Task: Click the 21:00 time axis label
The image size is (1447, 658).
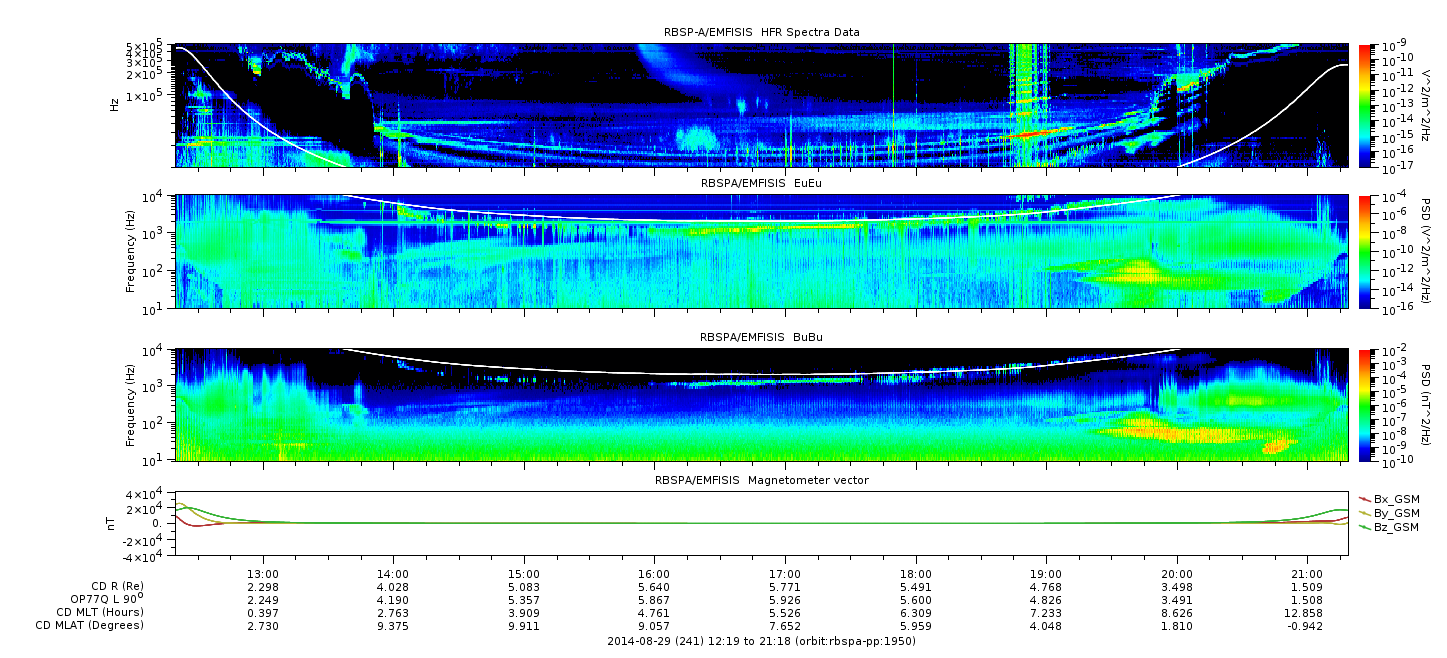Action: click(x=1307, y=573)
